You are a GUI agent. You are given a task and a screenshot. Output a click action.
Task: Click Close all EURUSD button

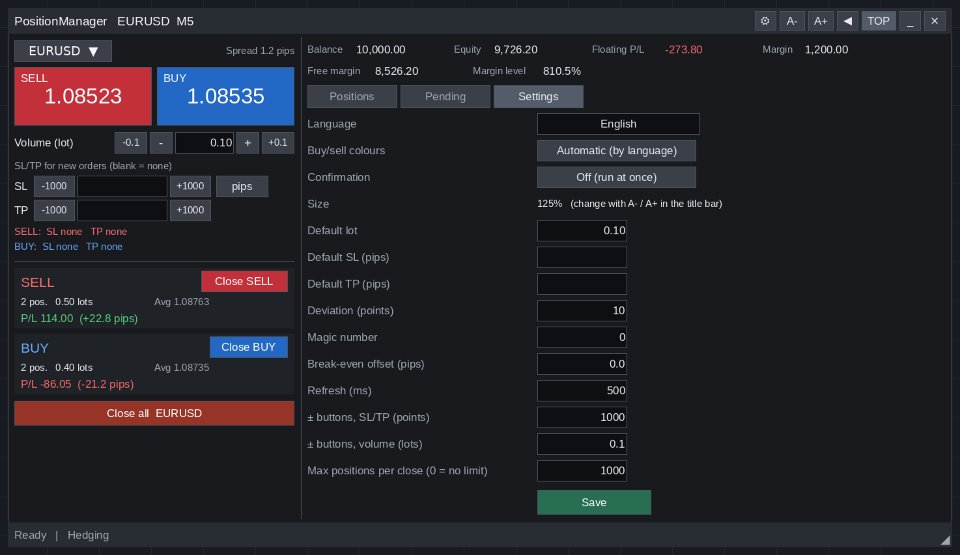pyautogui.click(x=154, y=413)
